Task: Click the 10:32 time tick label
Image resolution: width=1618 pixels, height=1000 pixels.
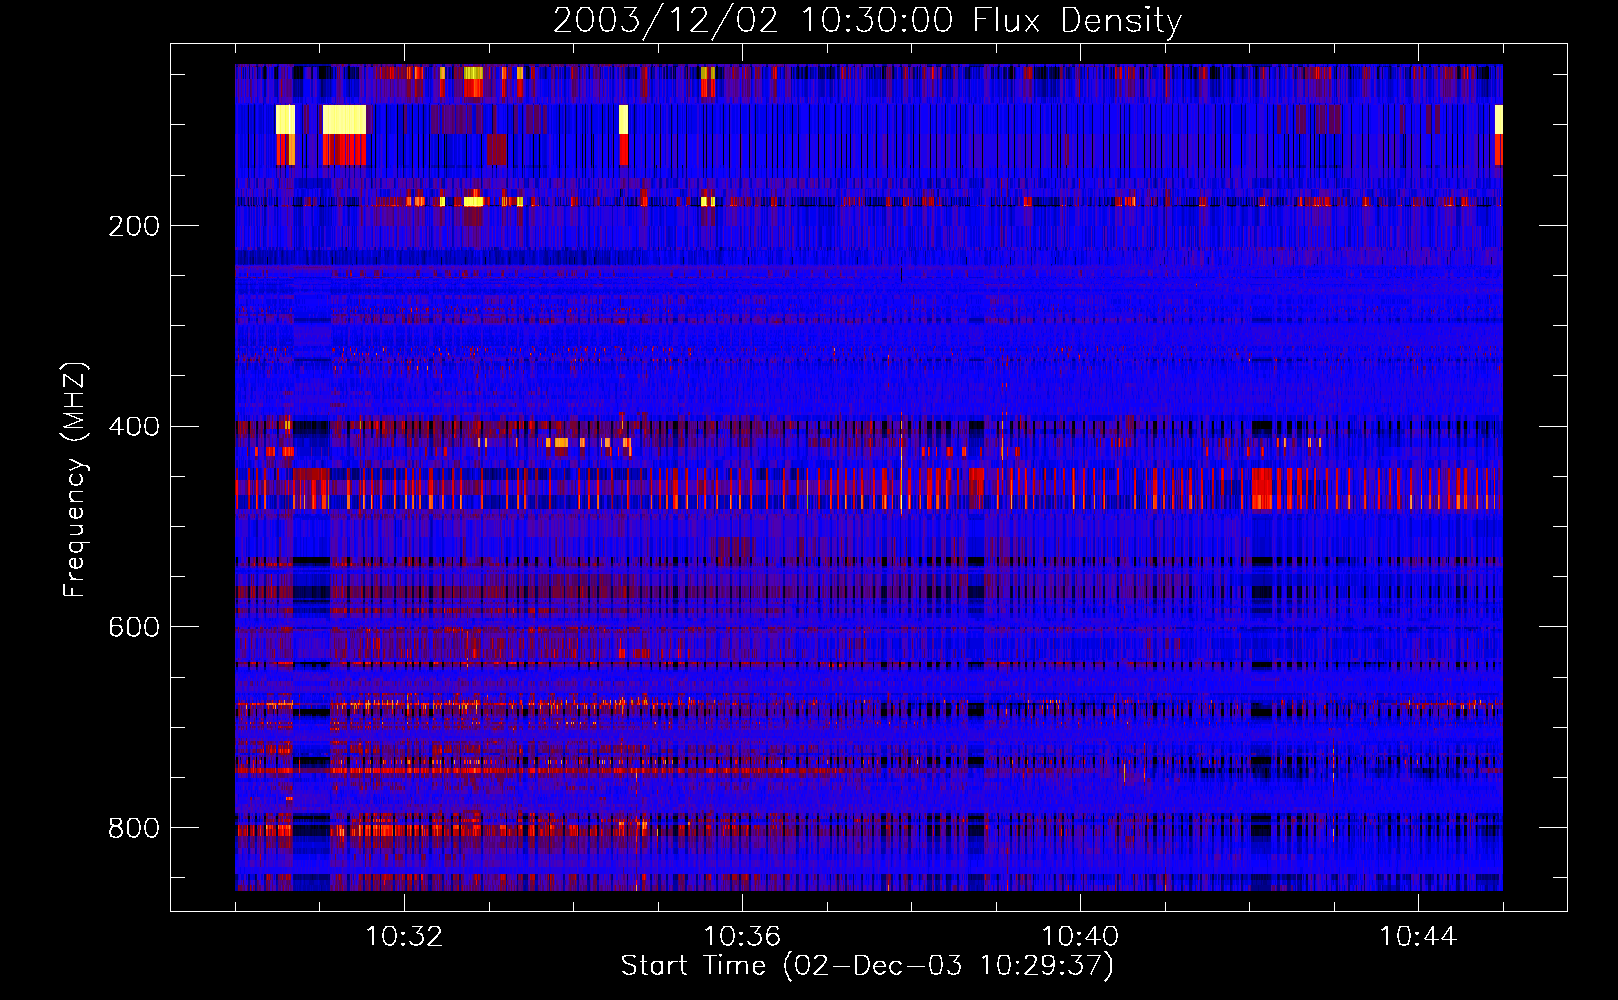Action: (x=404, y=937)
